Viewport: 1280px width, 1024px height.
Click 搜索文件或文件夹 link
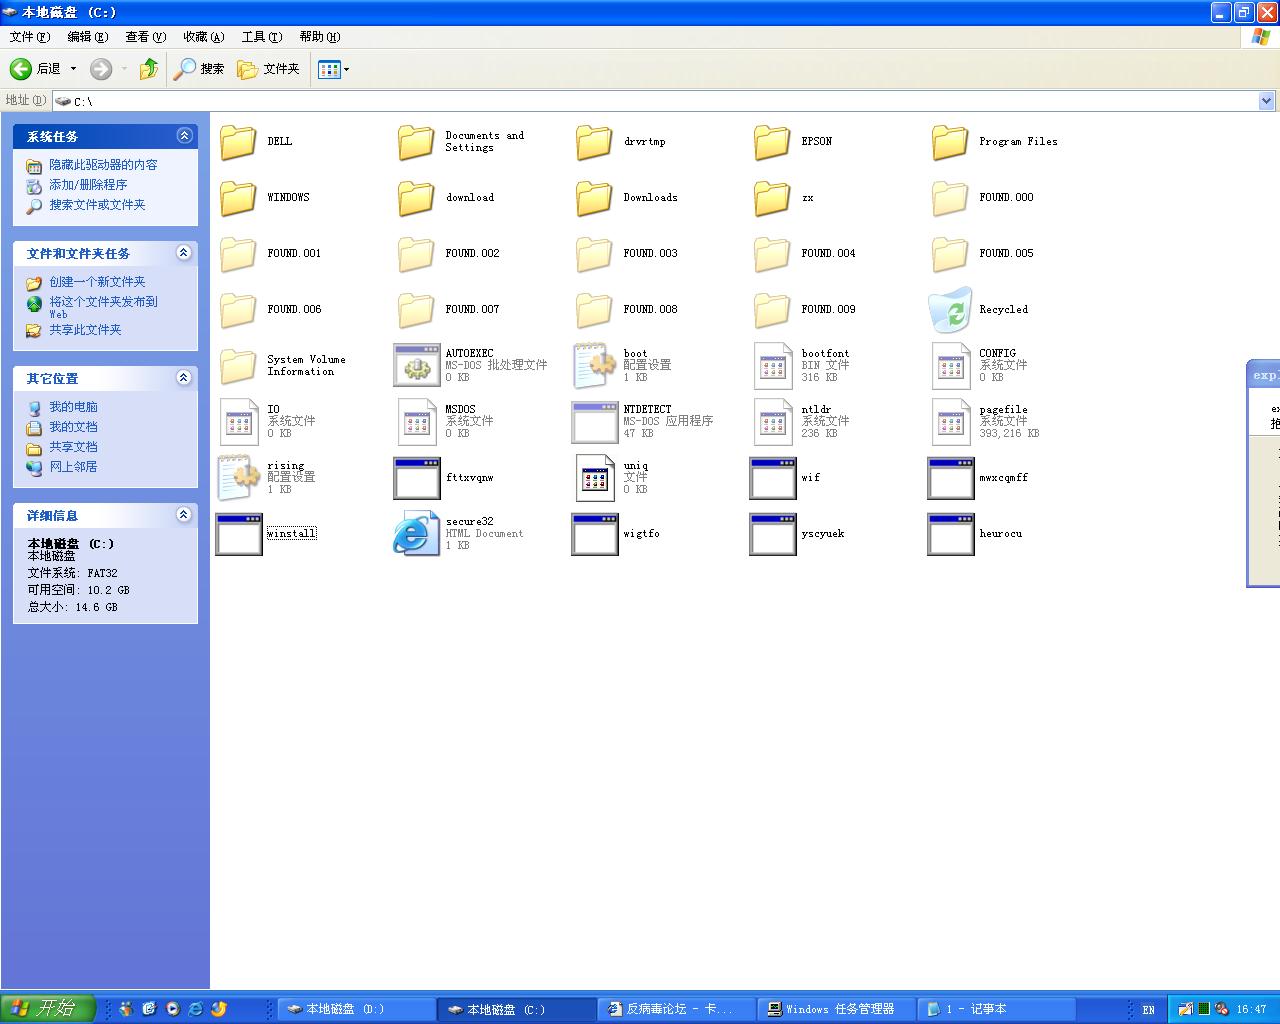pos(97,205)
